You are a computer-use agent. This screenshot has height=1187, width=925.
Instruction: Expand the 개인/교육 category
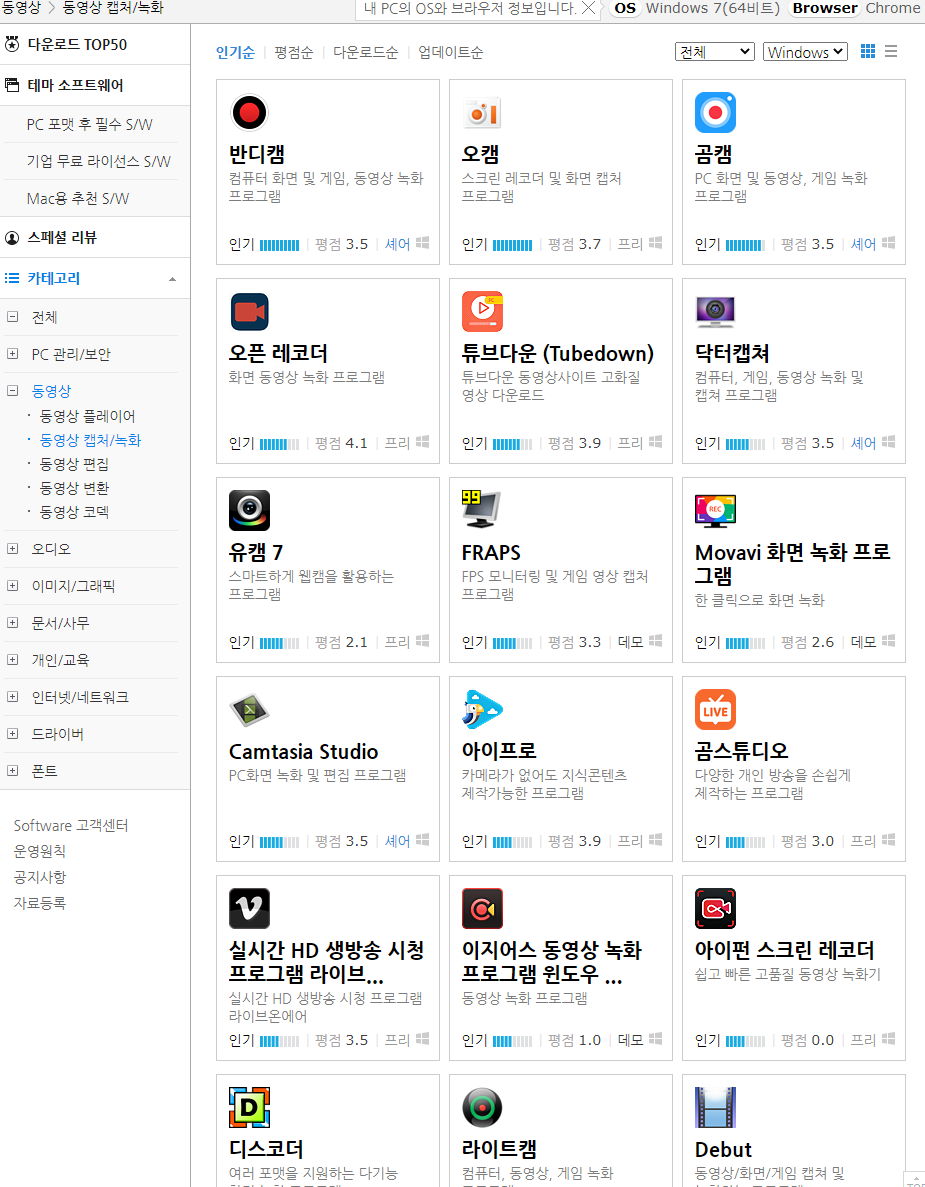point(12,660)
